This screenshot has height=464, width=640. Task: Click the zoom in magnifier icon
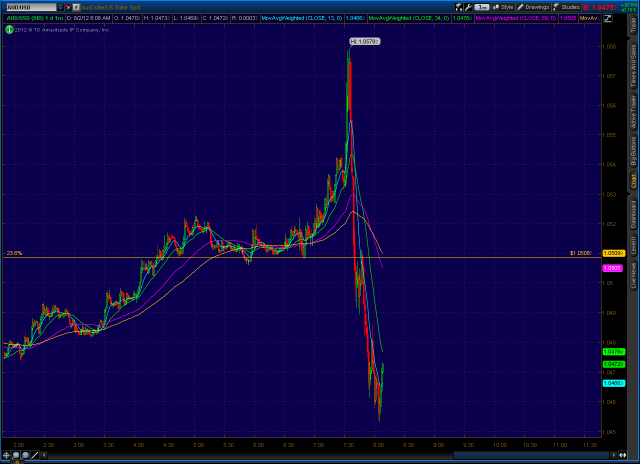(16, 455)
